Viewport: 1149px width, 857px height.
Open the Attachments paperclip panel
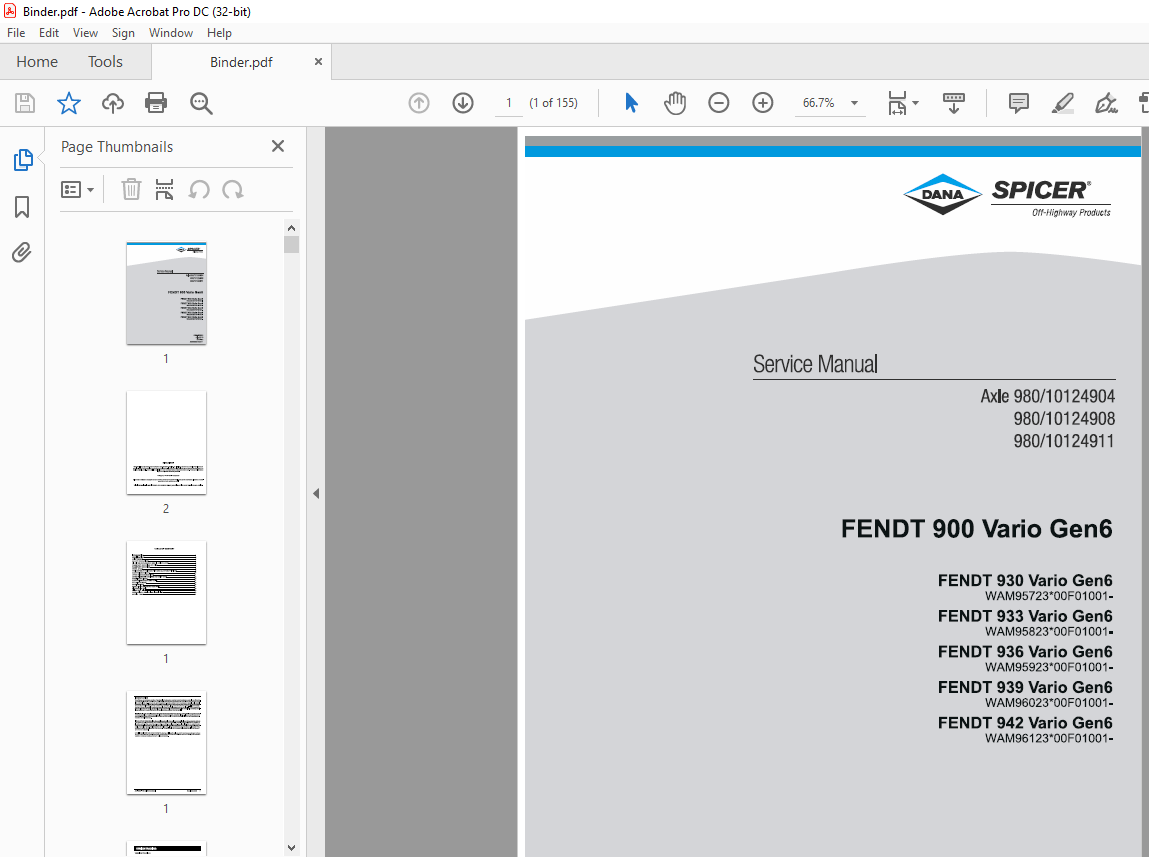tap(22, 253)
